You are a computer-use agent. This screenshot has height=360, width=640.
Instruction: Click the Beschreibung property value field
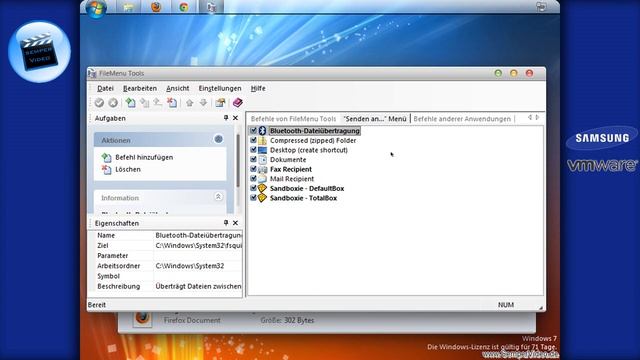(x=198, y=287)
